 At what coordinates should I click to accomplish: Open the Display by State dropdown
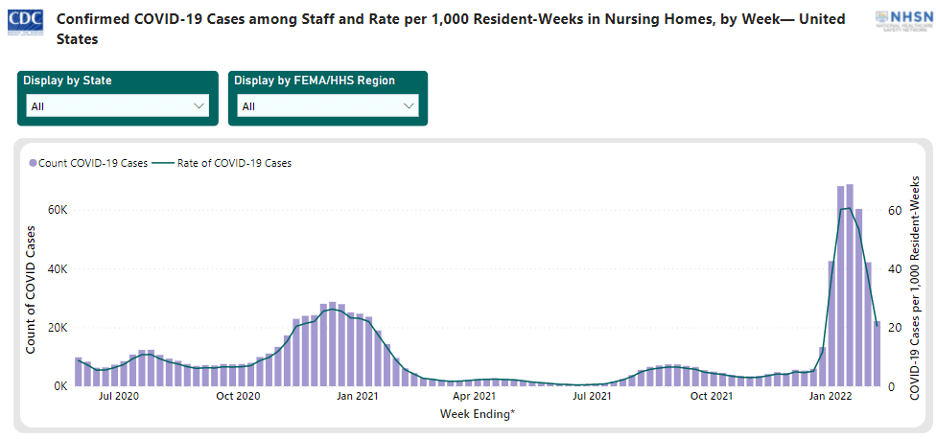[116, 106]
